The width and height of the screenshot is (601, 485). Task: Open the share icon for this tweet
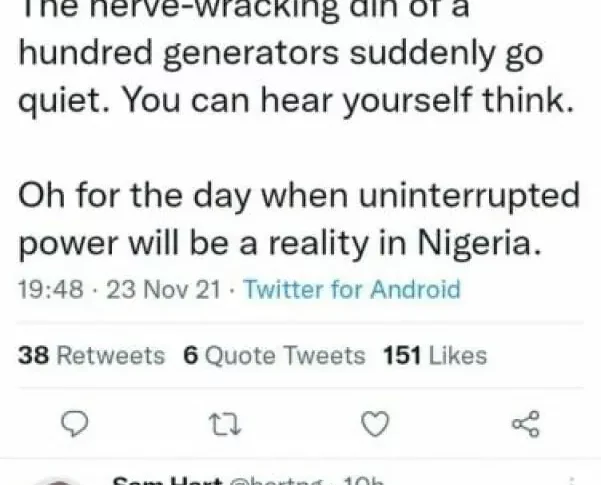click(524, 425)
